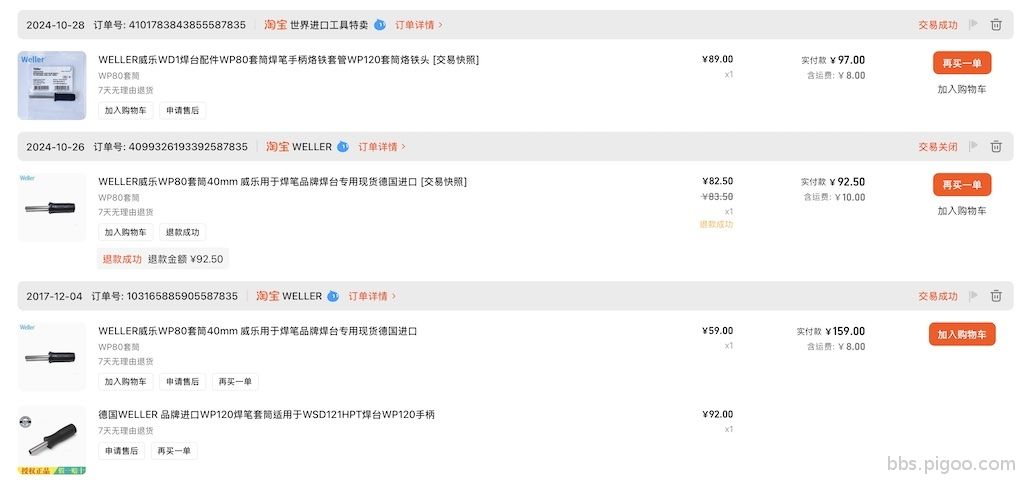Click 再买一单 orange button for ¥97.00 order

pos(962,63)
